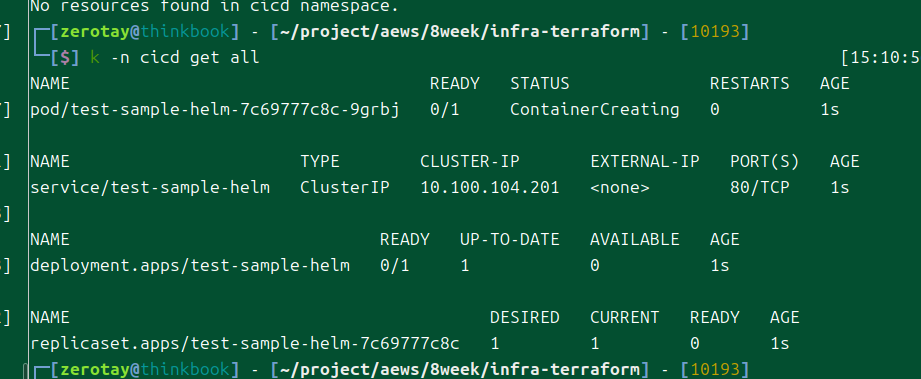This screenshot has width=921, height=379.
Task: Click the $ prompt symbol
Action: 65,58
